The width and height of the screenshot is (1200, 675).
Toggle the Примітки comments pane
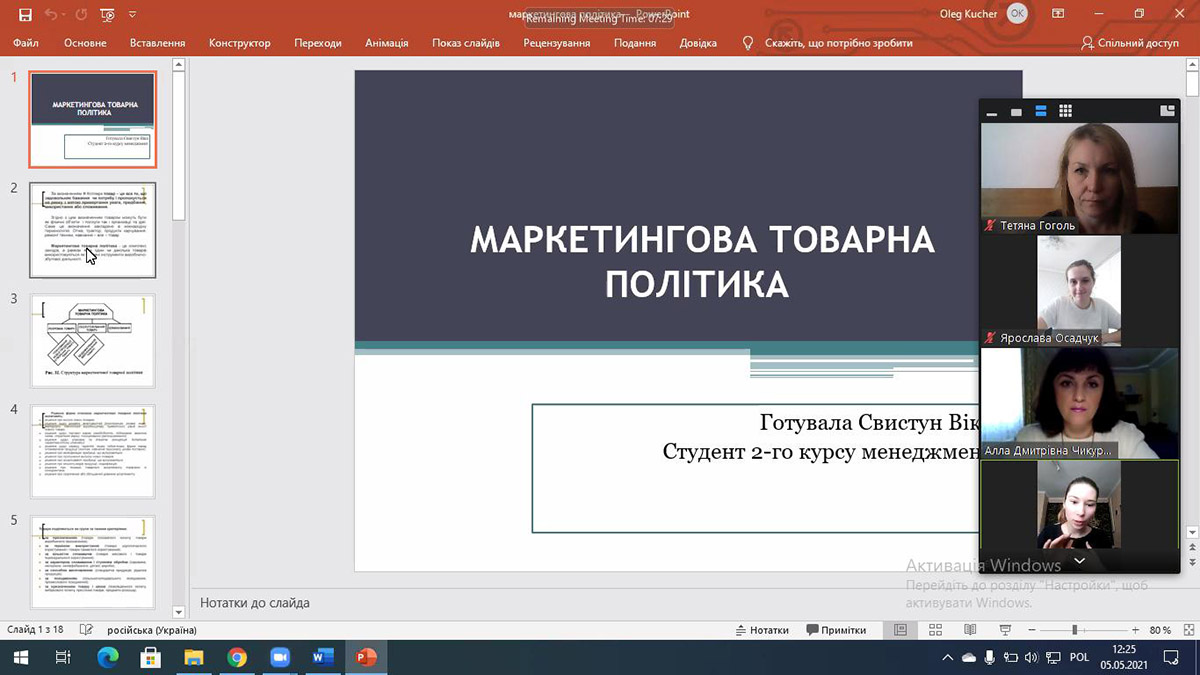click(836, 630)
